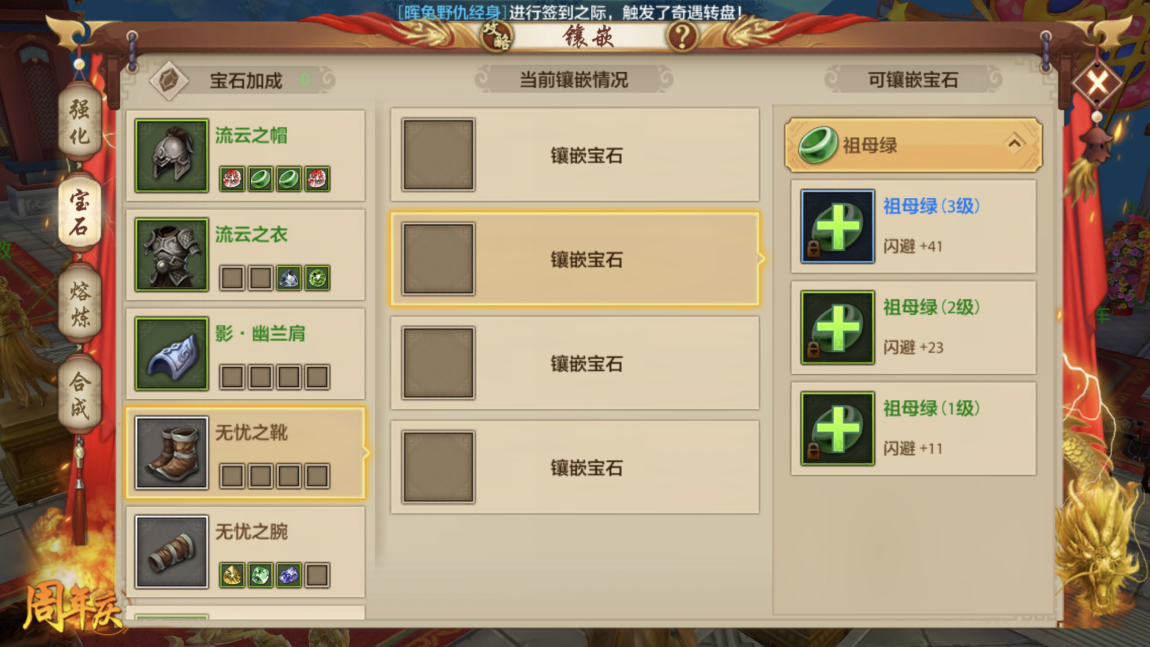Select the highlighted second 镶嵌宝石 slot
This screenshot has width=1150, height=647.
(575, 259)
